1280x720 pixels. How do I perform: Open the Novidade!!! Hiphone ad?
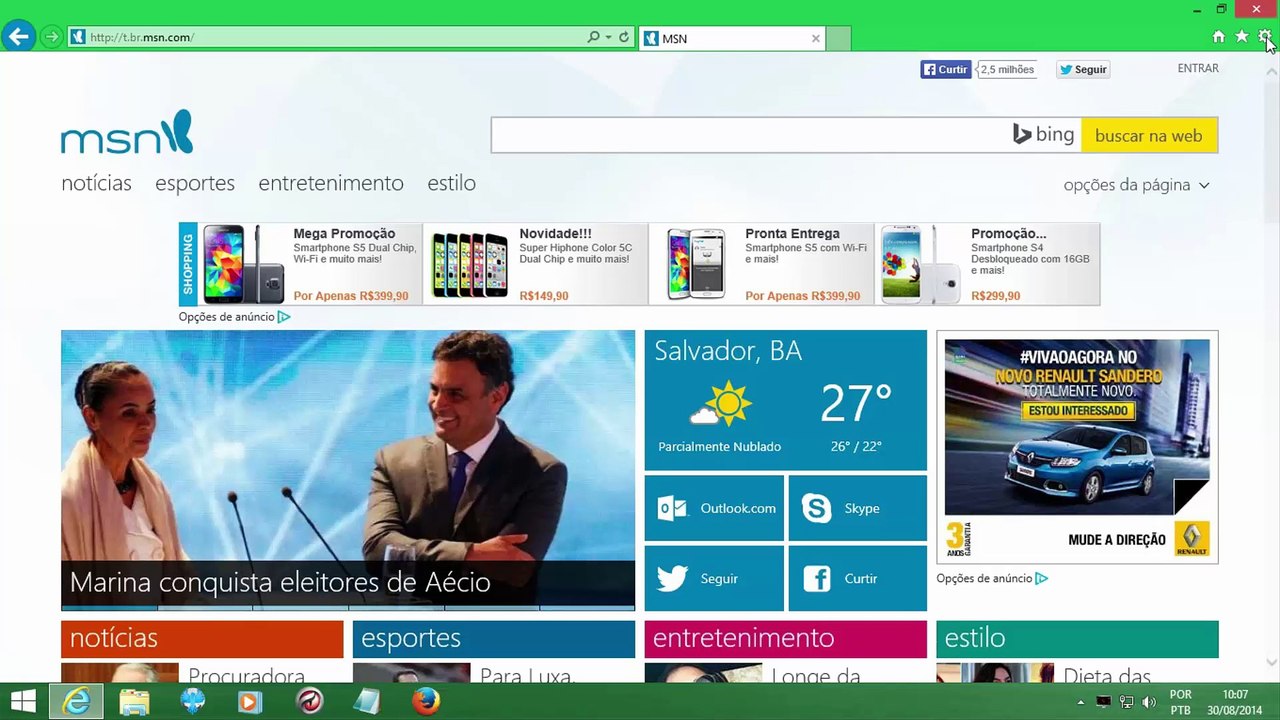click(x=535, y=264)
